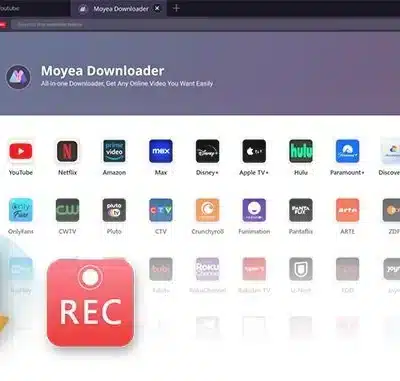Click the Moyea Downloader heading text
Image resolution: width=400 pixels, height=381 pixels.
point(102,71)
